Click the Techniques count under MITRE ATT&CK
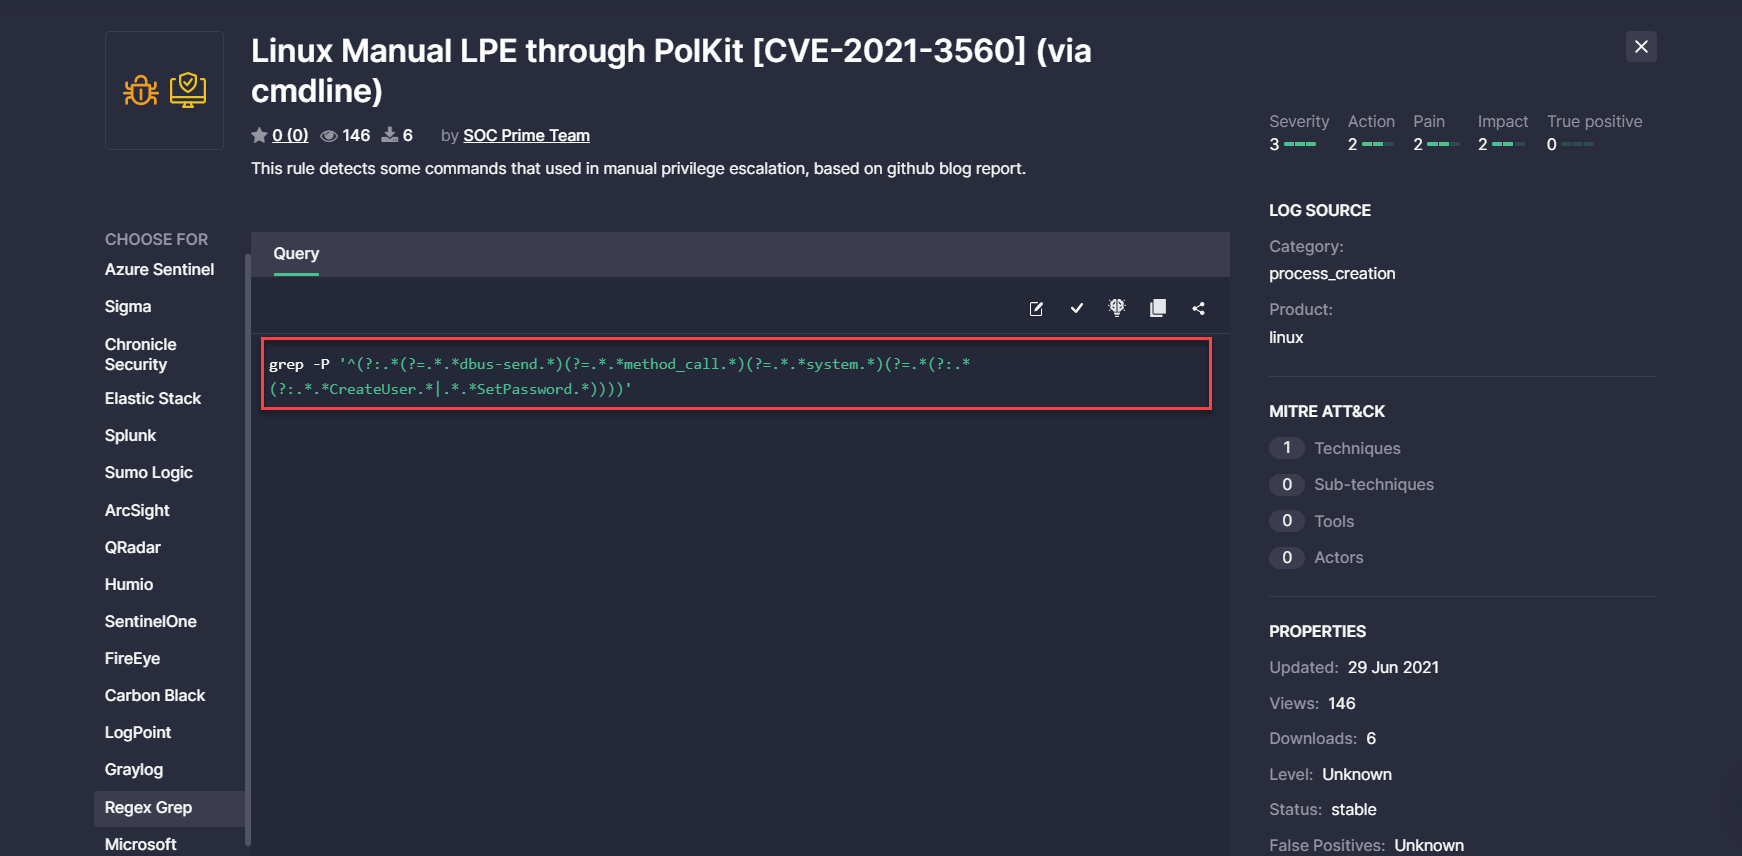This screenshot has width=1742, height=856. [x=1287, y=448]
